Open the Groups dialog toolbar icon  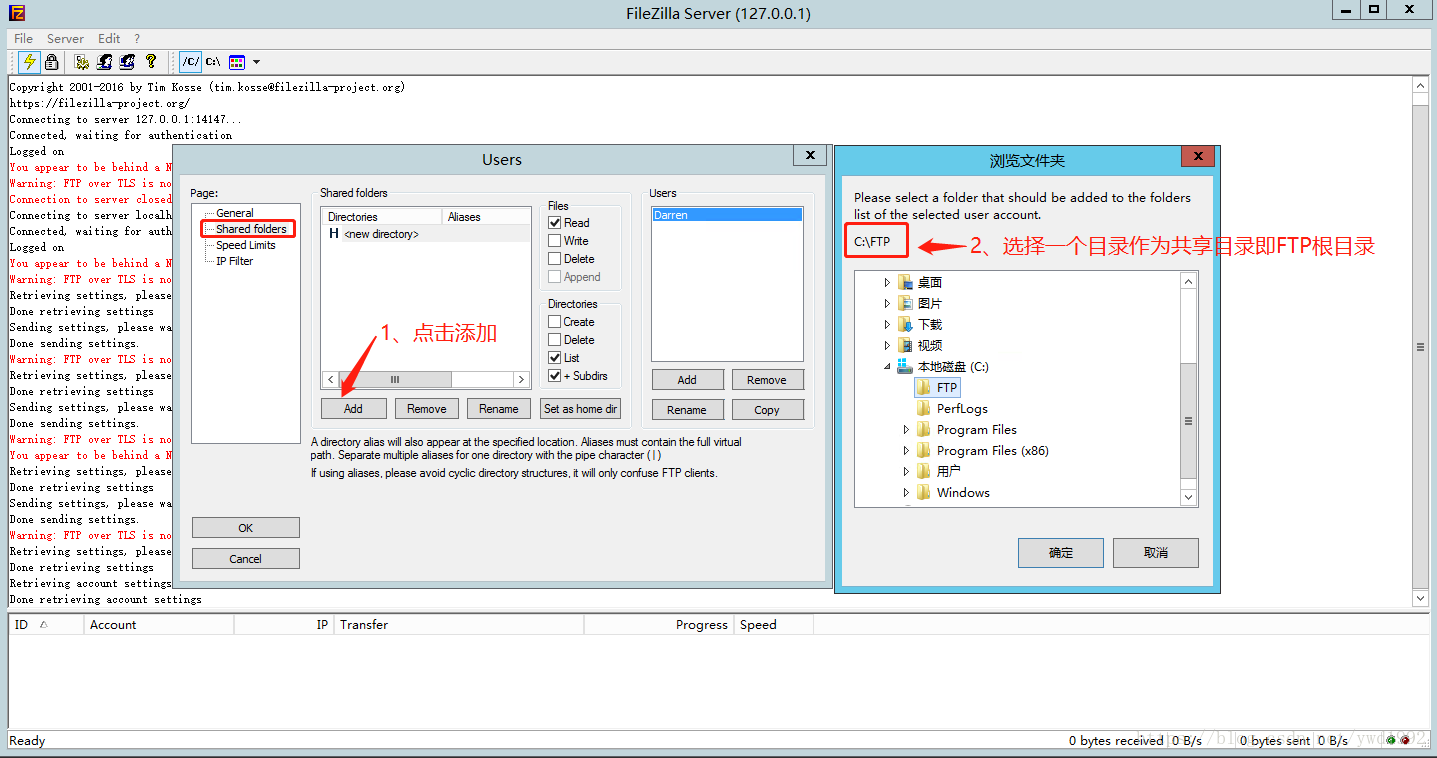click(x=104, y=62)
